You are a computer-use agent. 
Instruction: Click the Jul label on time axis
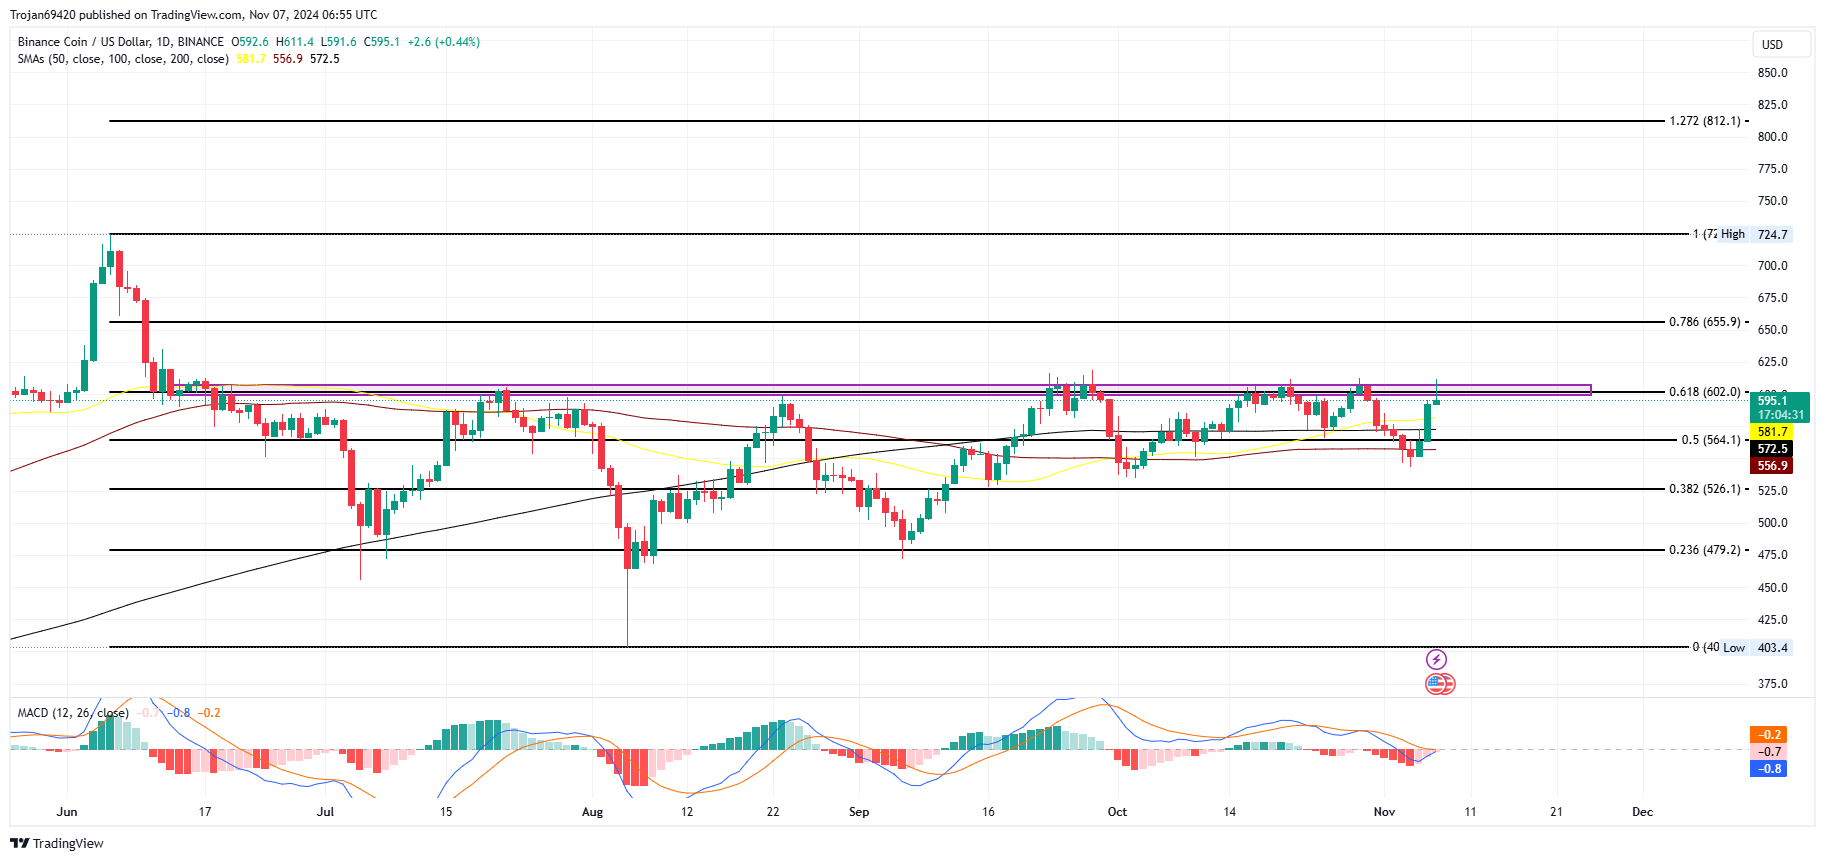click(x=325, y=812)
